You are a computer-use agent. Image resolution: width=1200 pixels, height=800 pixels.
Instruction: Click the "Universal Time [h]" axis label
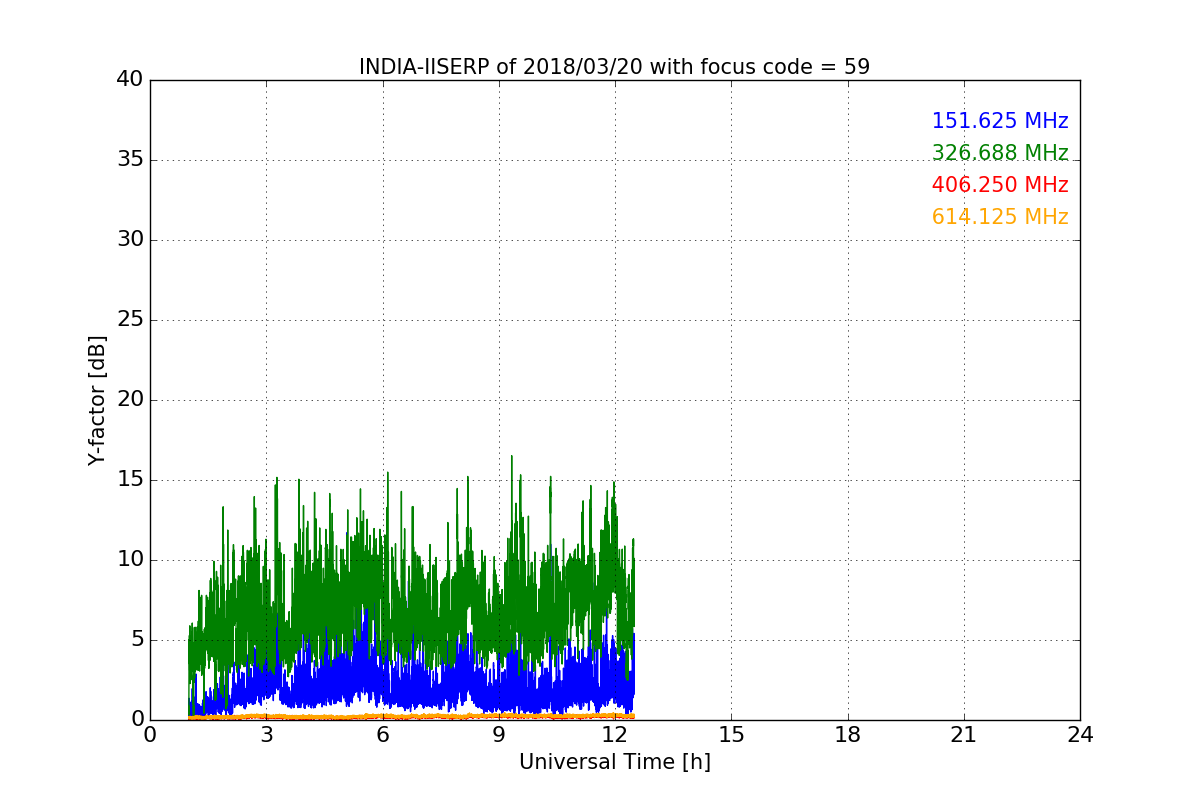pos(615,762)
